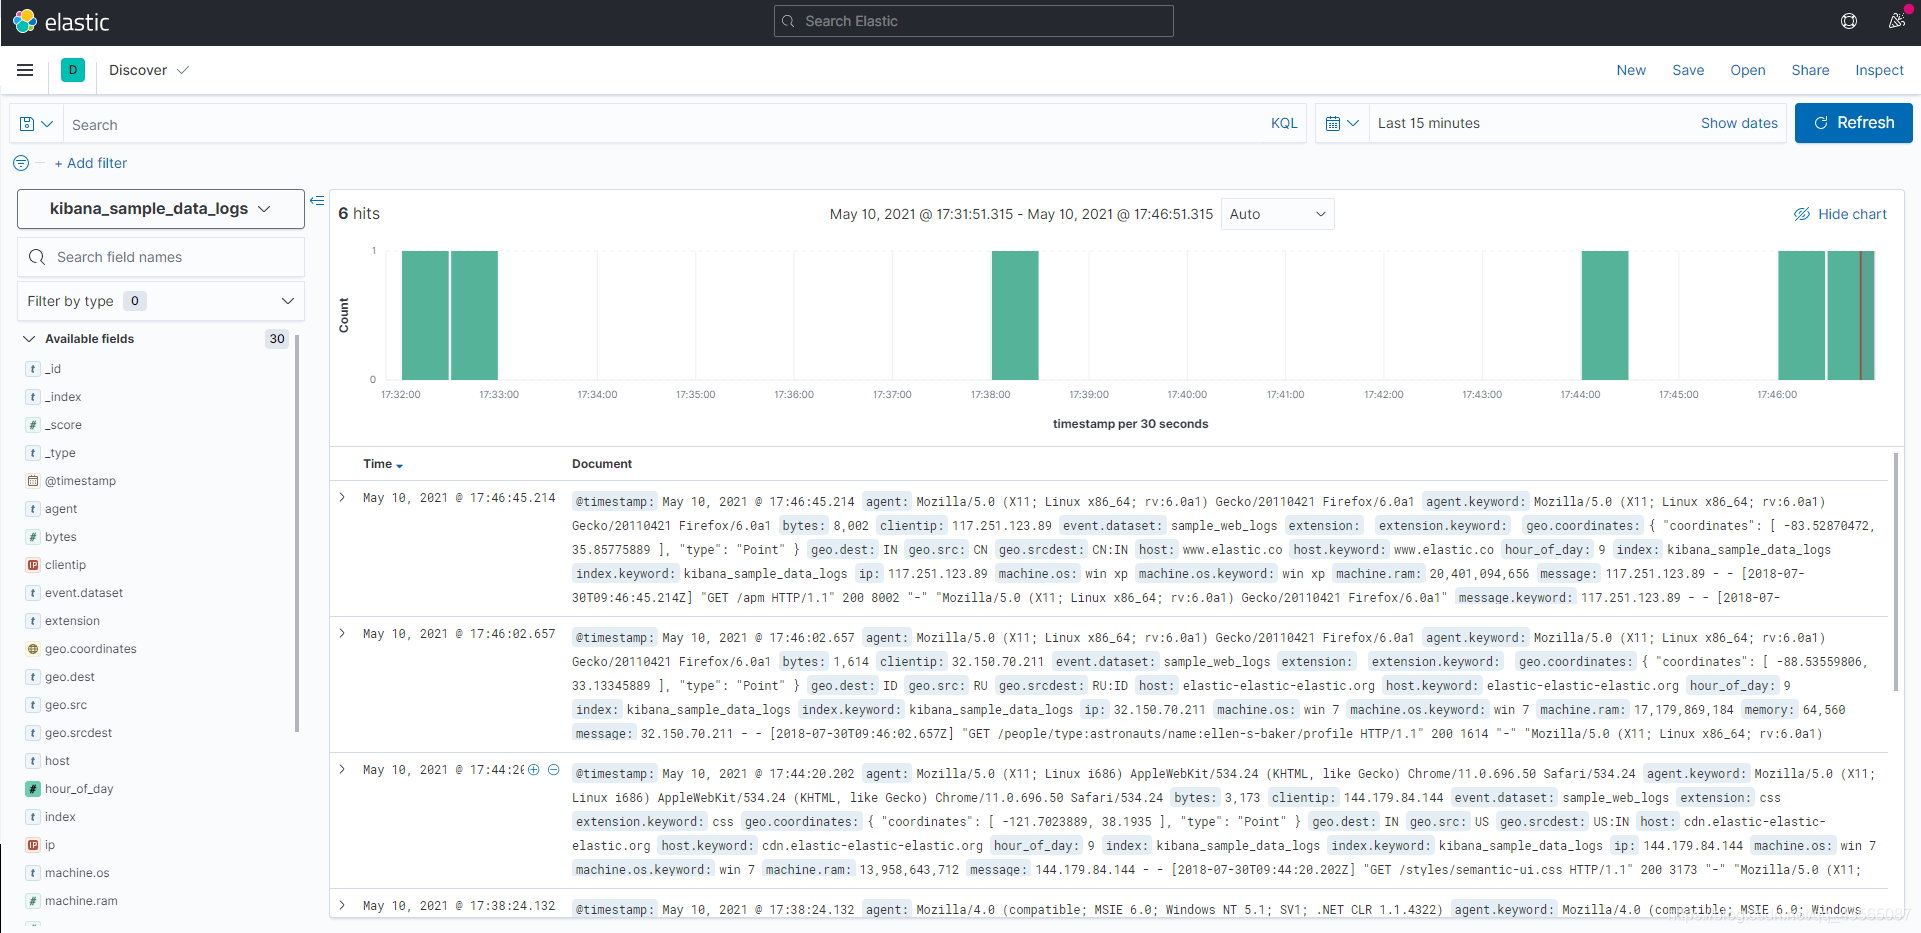The height and width of the screenshot is (933, 1921).
Task: Open the help menu icon
Action: pyautogui.click(x=1849, y=21)
